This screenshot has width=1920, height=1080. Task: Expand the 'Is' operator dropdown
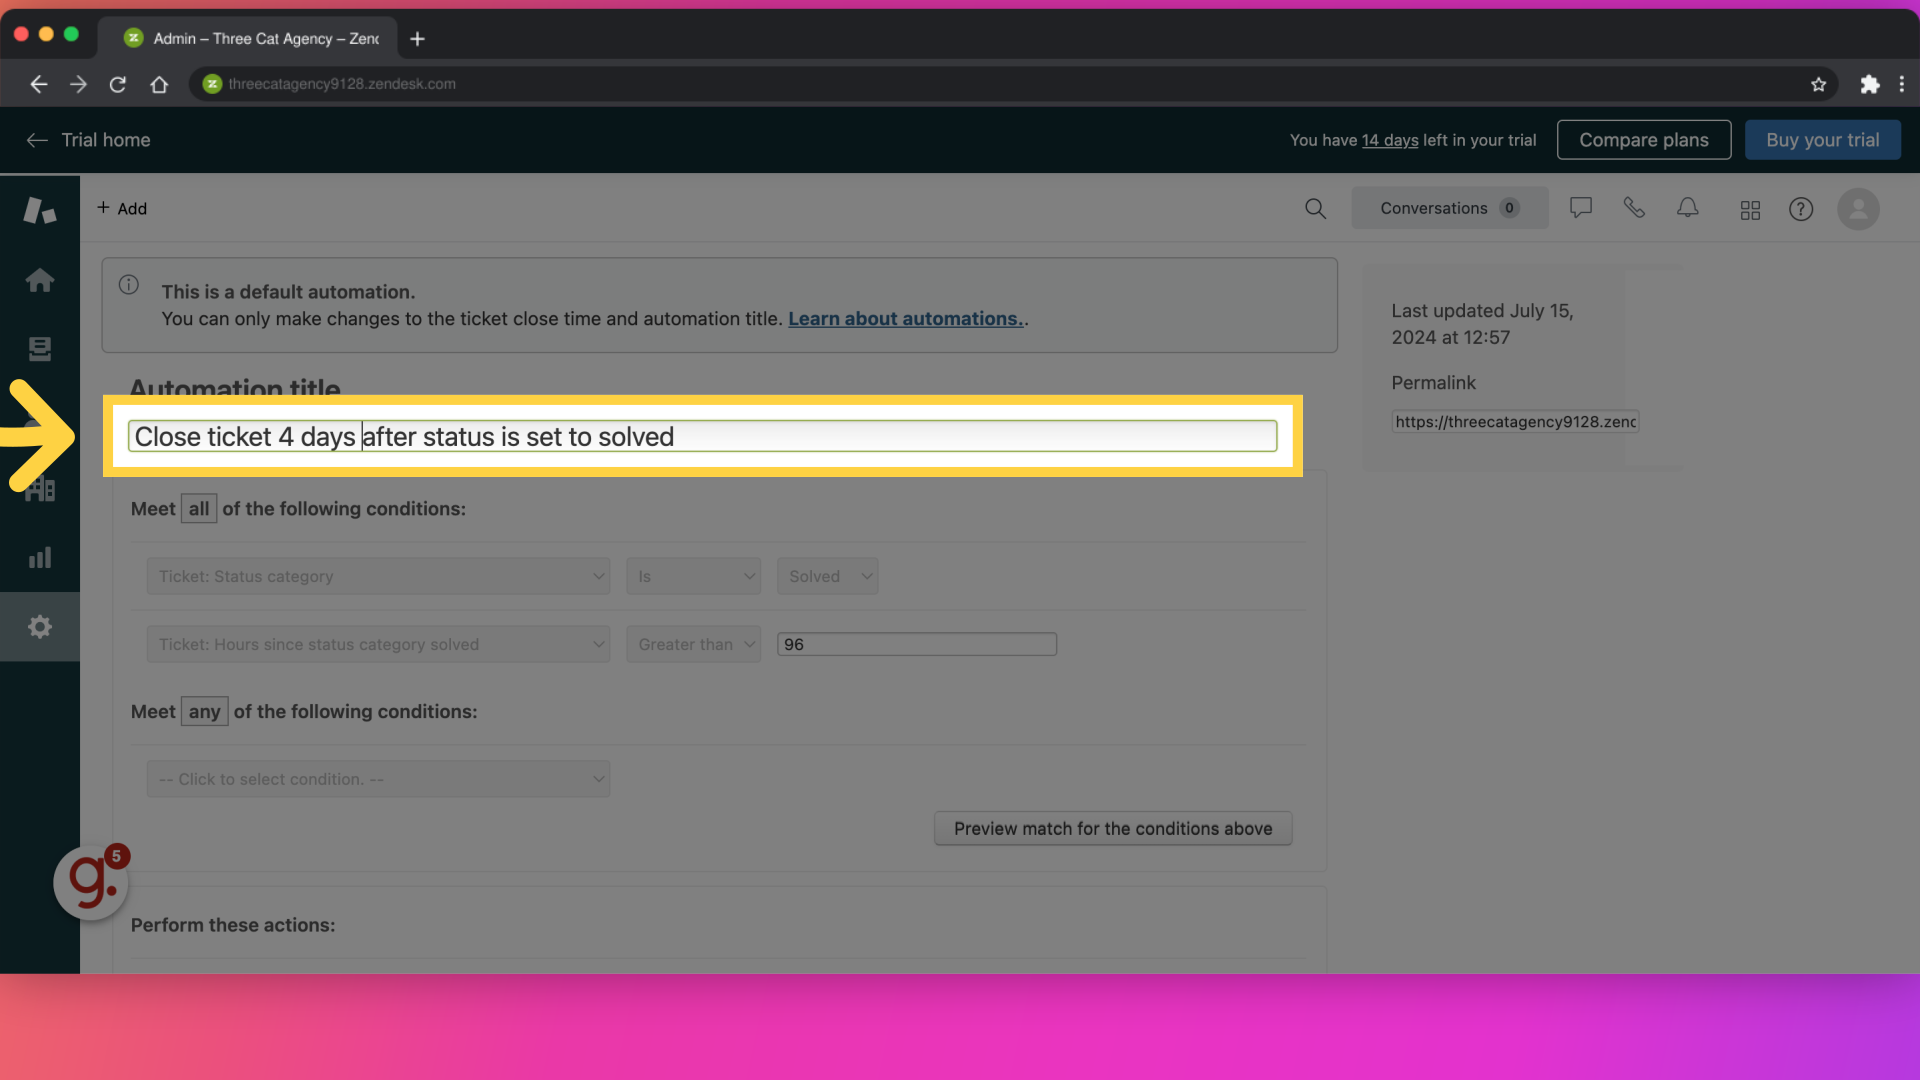coord(692,576)
